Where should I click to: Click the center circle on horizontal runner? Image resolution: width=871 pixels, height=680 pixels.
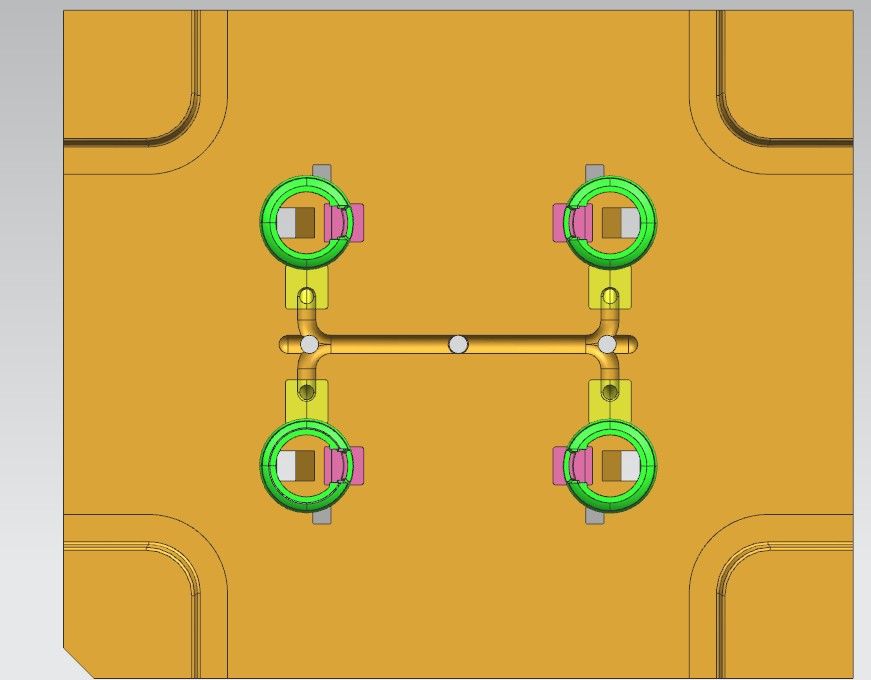[458, 345]
